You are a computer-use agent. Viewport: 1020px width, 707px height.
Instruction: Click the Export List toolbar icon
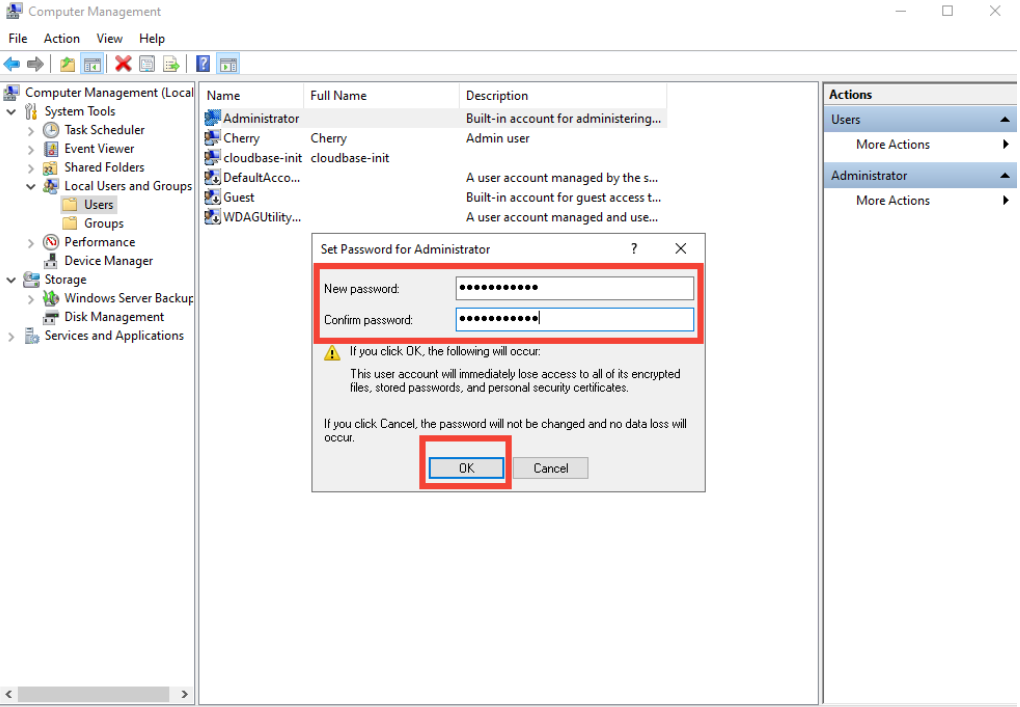tap(171, 64)
